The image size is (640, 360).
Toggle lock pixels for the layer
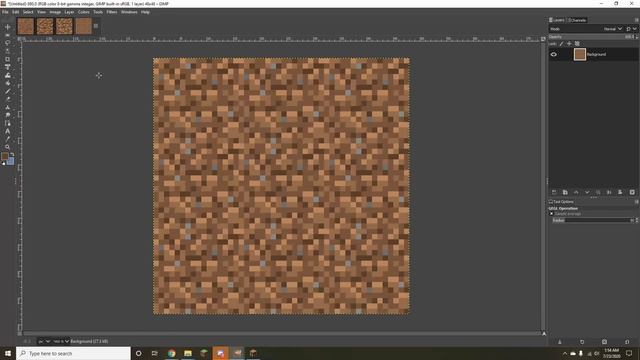tap(561, 44)
